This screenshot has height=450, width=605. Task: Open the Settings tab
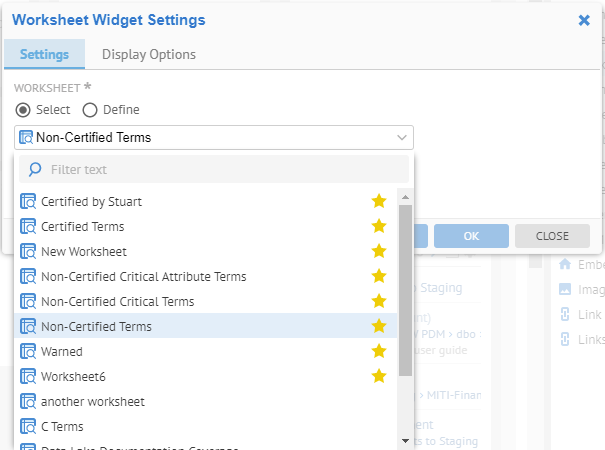click(x=44, y=55)
